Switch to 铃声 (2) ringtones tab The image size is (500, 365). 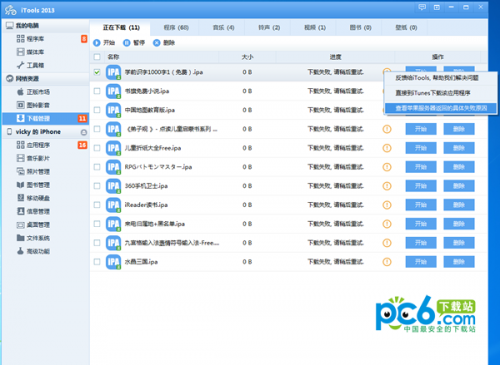point(269,28)
